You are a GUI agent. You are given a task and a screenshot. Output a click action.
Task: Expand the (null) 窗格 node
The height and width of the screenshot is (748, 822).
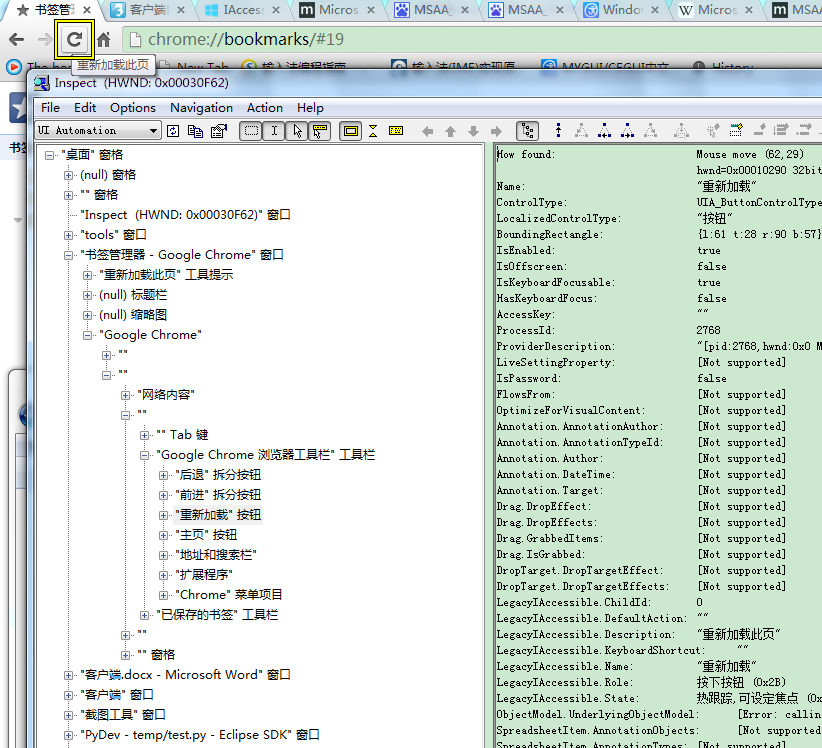click(x=68, y=175)
